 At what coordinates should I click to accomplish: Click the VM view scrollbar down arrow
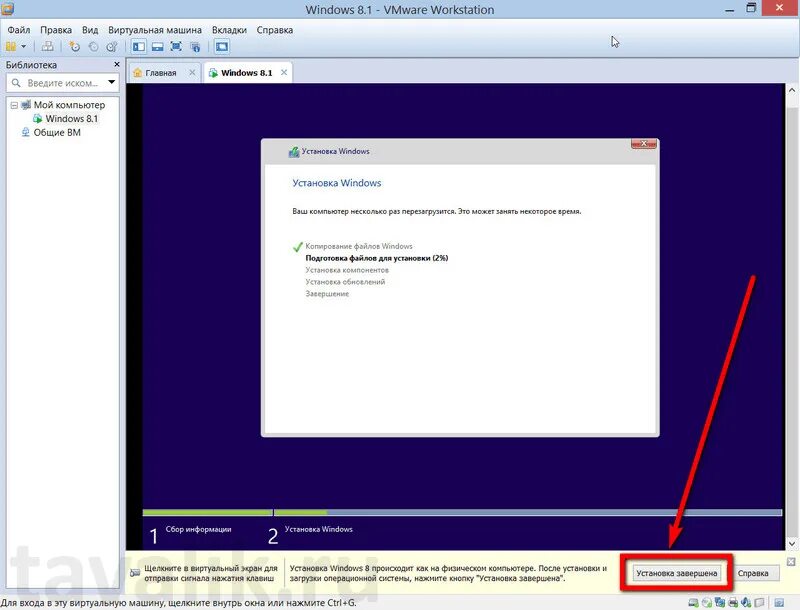792,544
